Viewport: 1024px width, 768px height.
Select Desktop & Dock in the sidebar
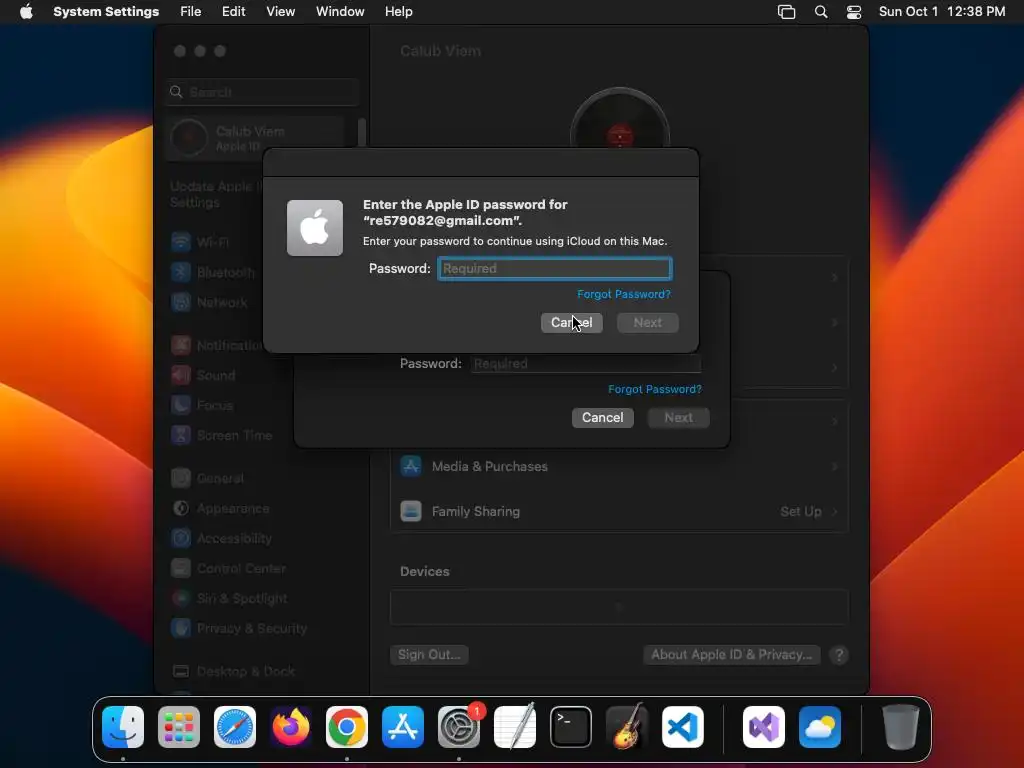233,671
